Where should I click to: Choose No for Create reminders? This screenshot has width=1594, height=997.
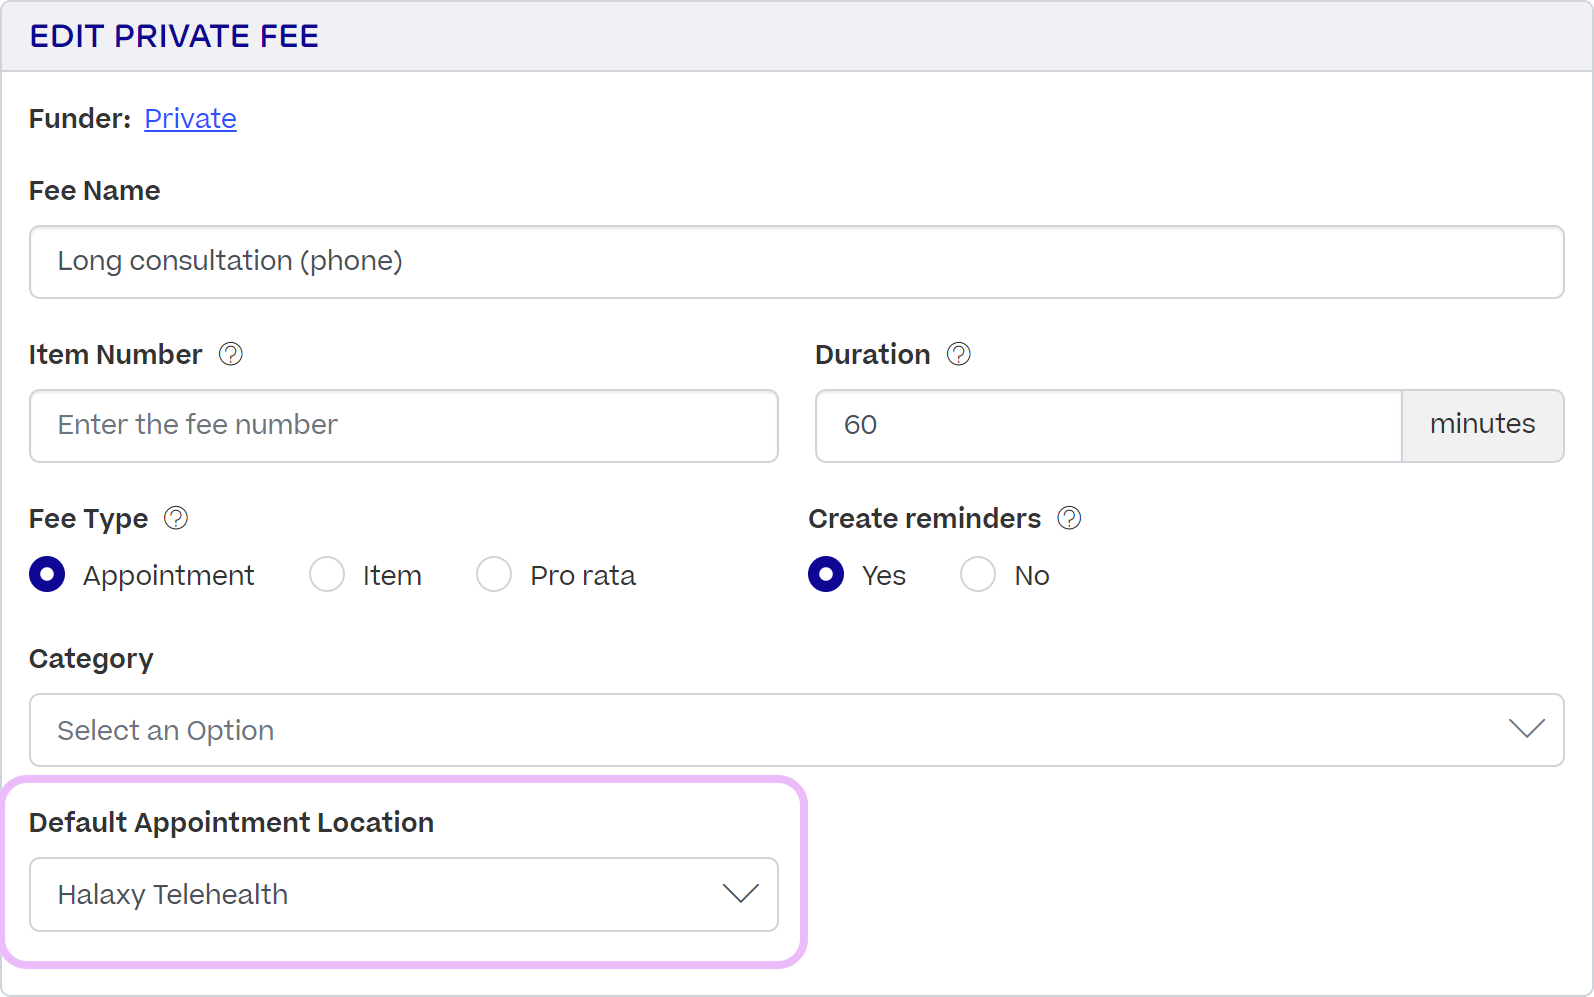978,575
